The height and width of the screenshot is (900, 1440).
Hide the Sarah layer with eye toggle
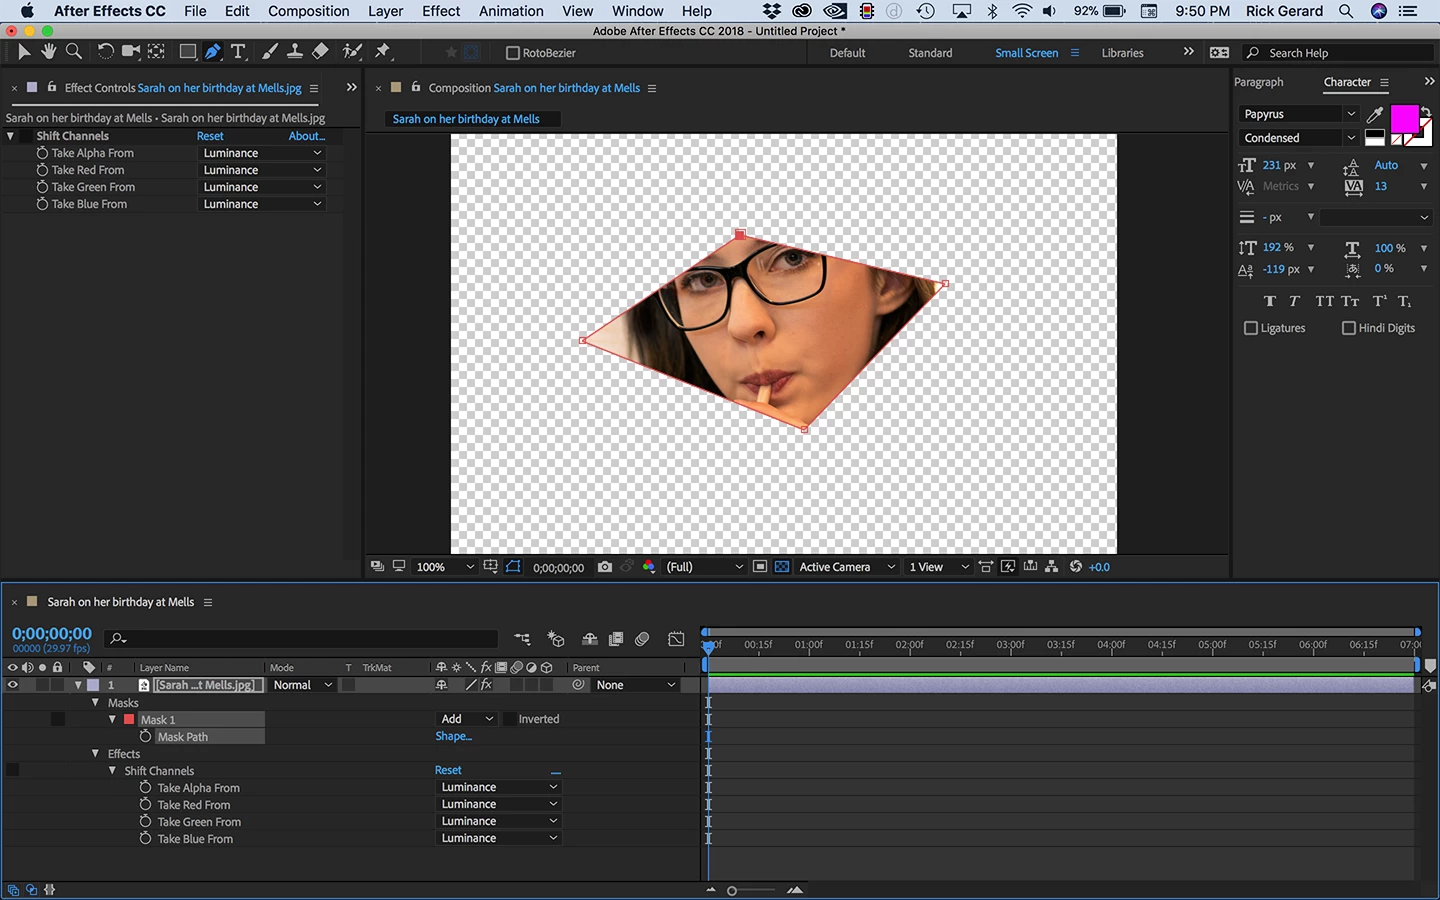(x=13, y=685)
